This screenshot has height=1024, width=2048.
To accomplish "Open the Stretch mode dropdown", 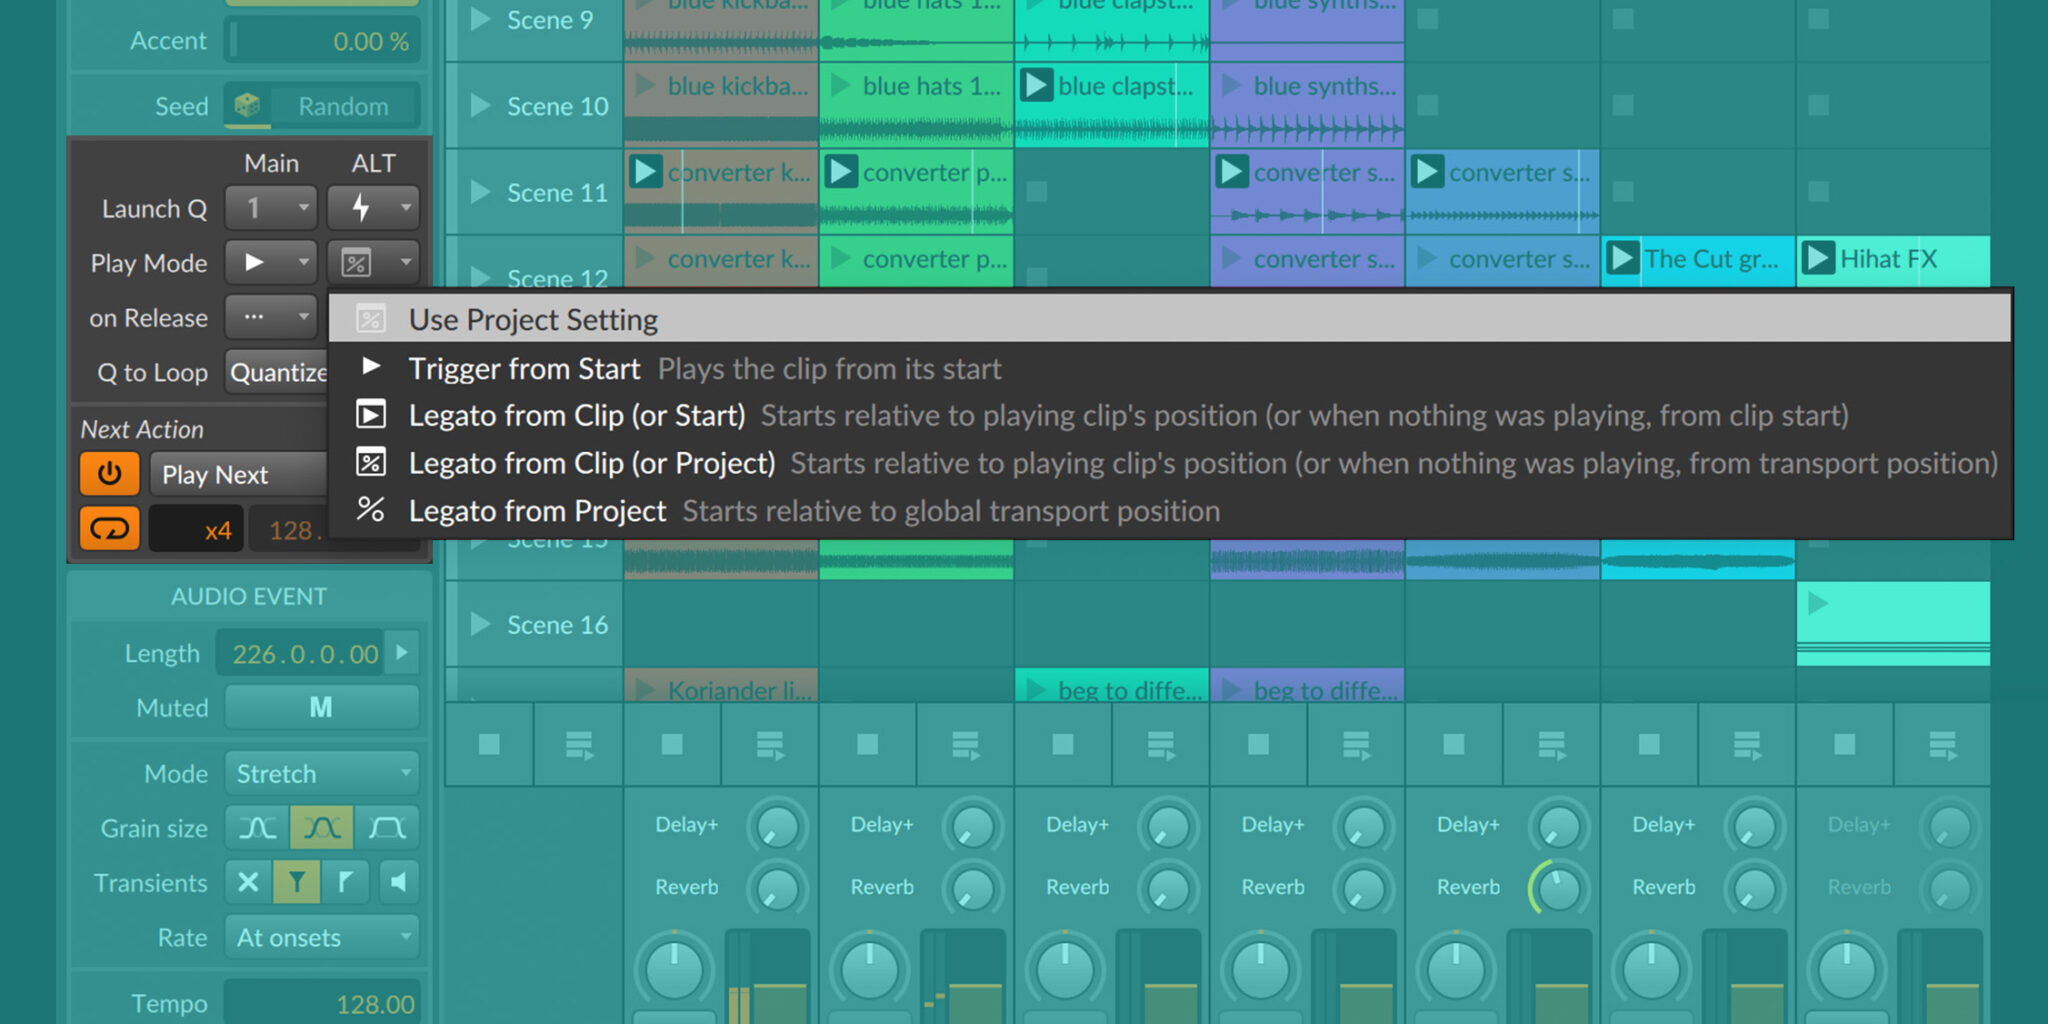I will [321, 773].
